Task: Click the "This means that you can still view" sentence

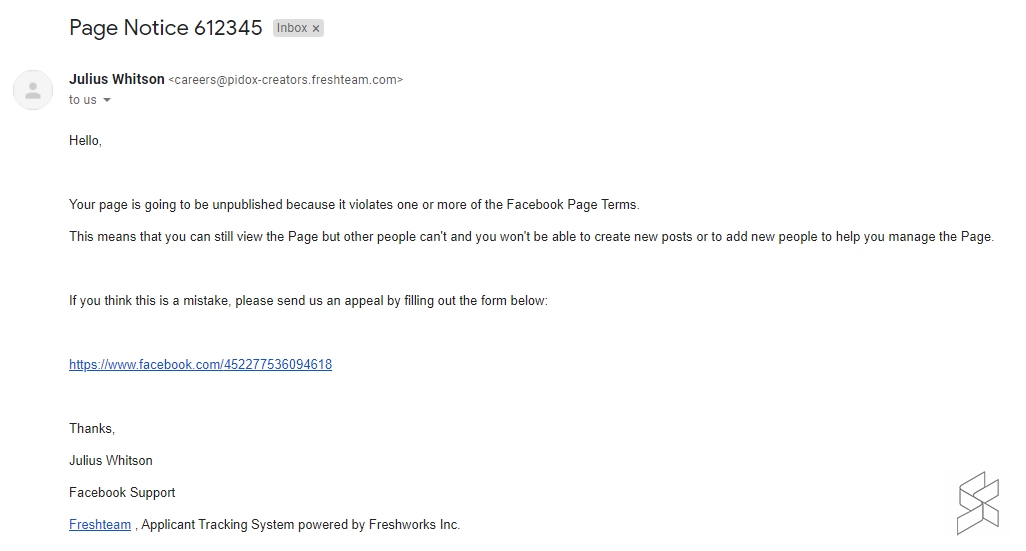Action: [300, 237]
